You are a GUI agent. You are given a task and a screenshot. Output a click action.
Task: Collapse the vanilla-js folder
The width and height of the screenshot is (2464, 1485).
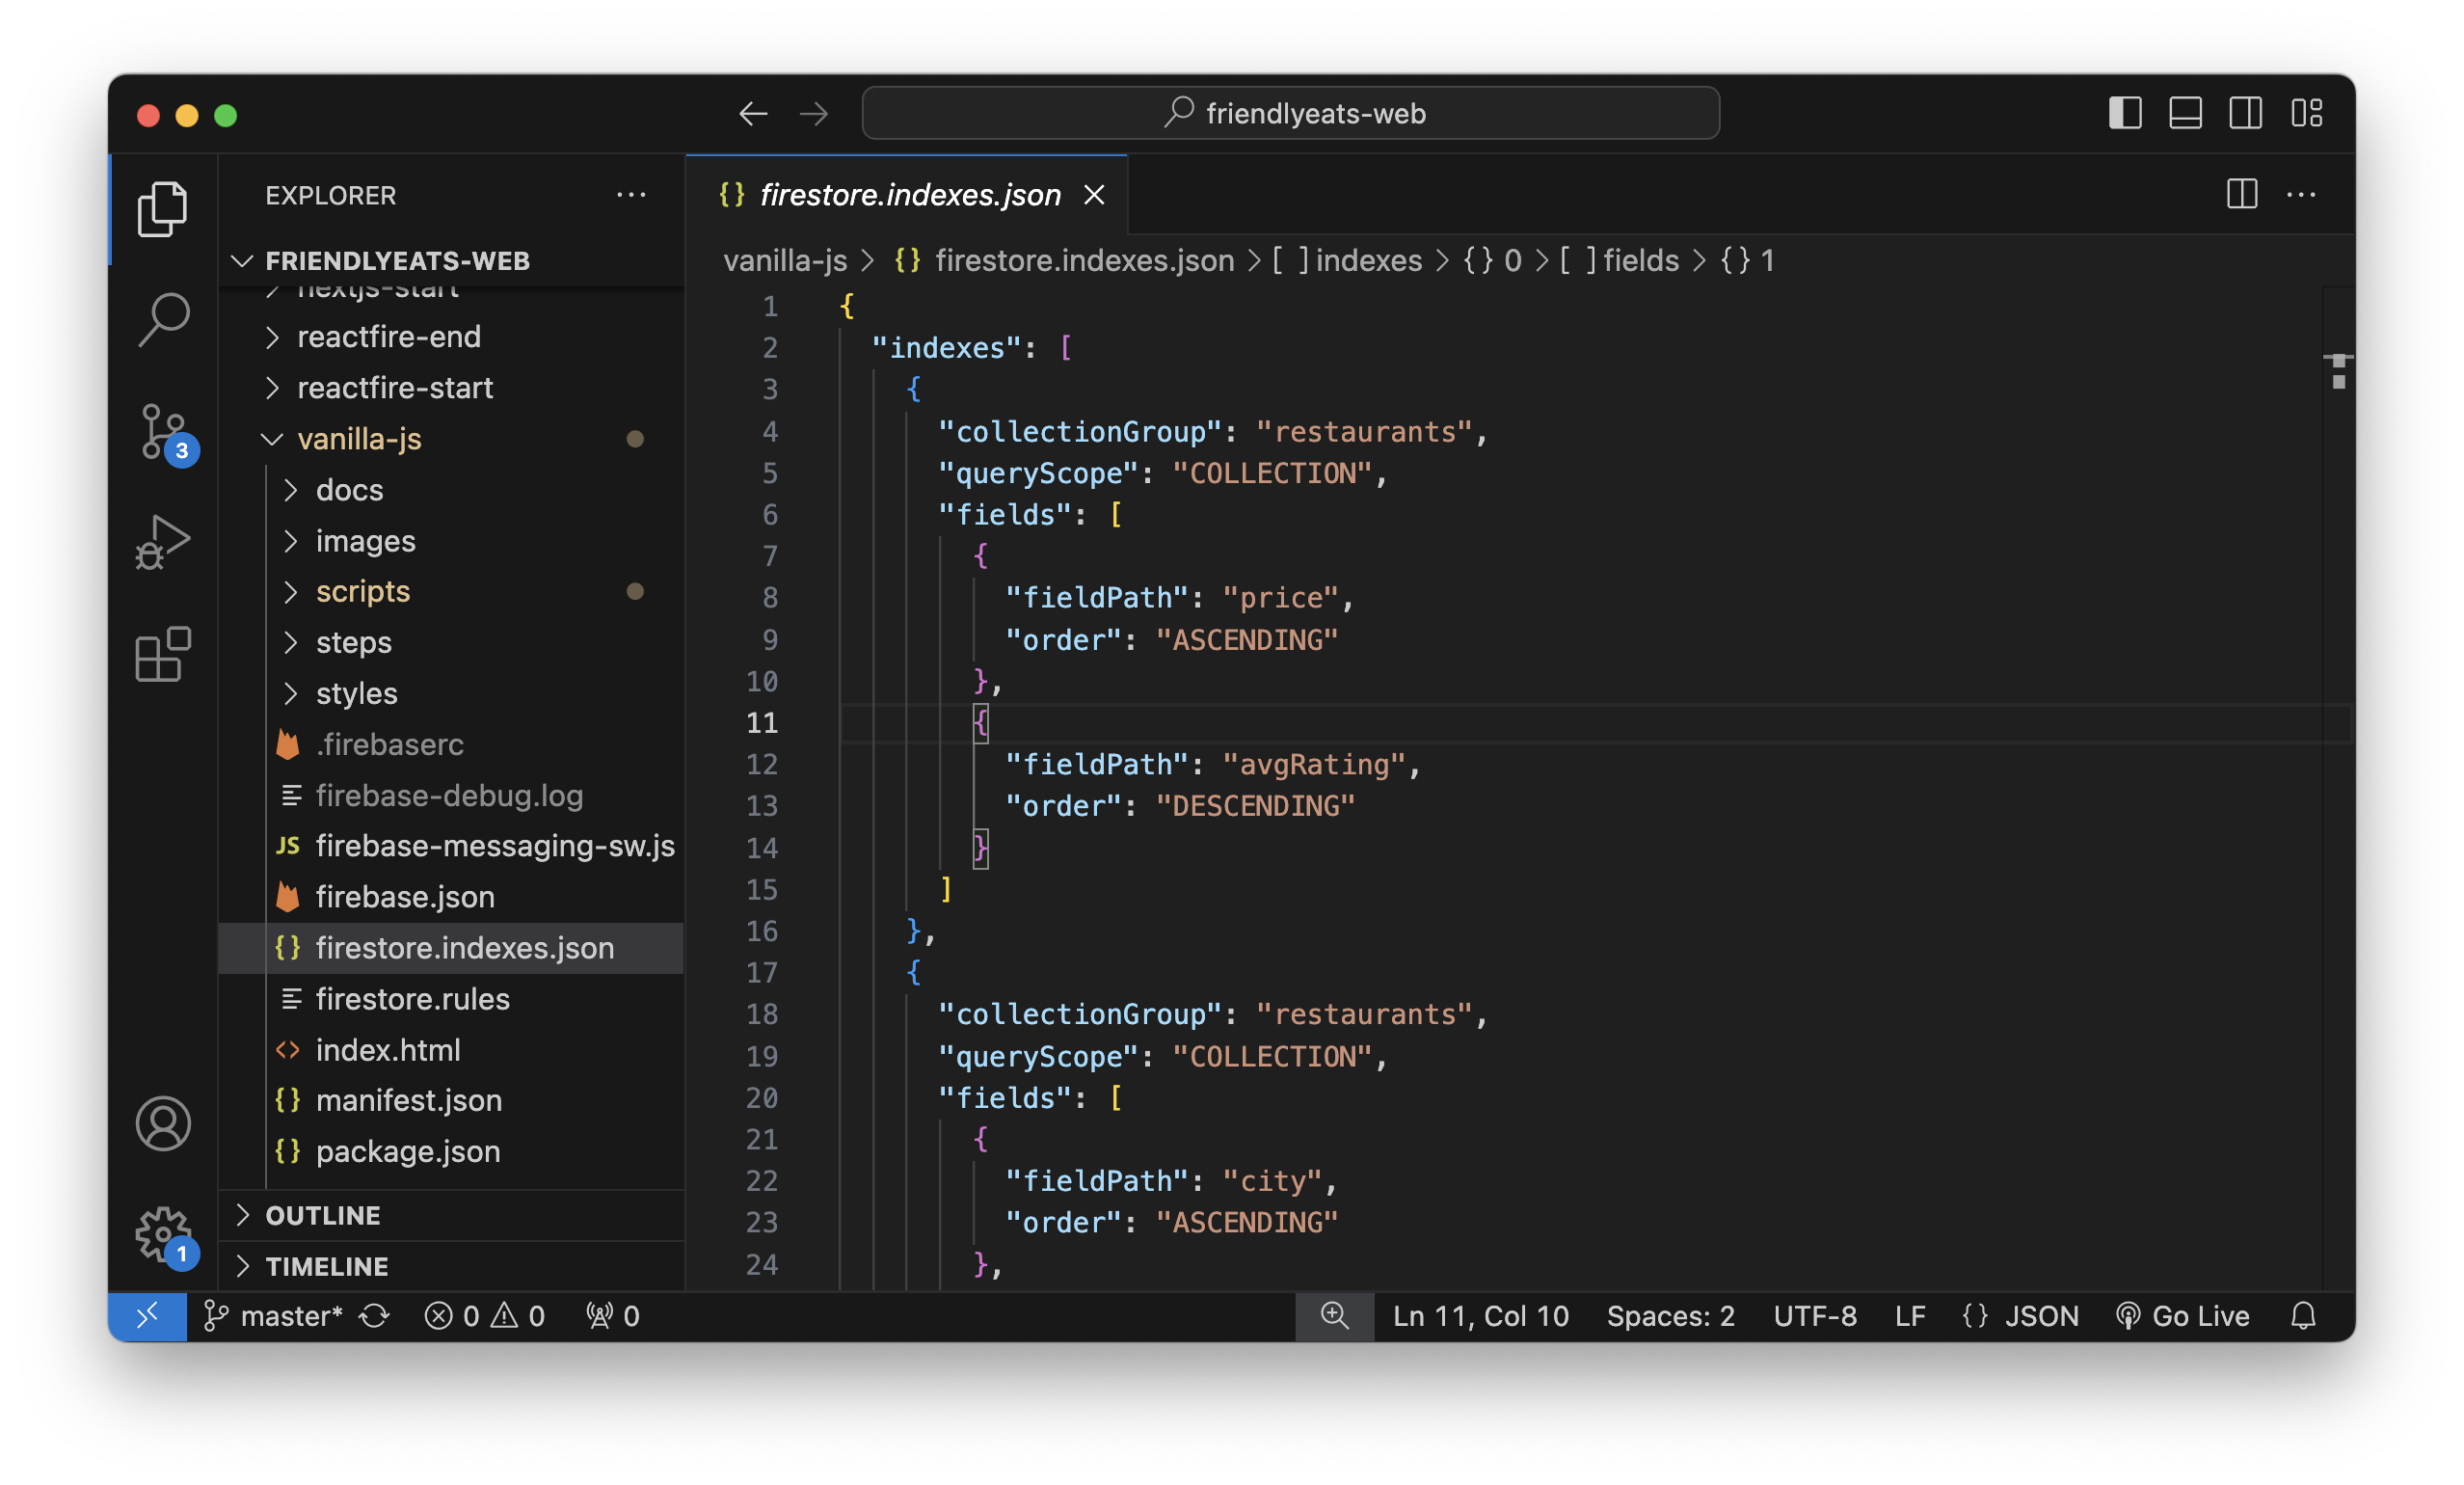[359, 439]
